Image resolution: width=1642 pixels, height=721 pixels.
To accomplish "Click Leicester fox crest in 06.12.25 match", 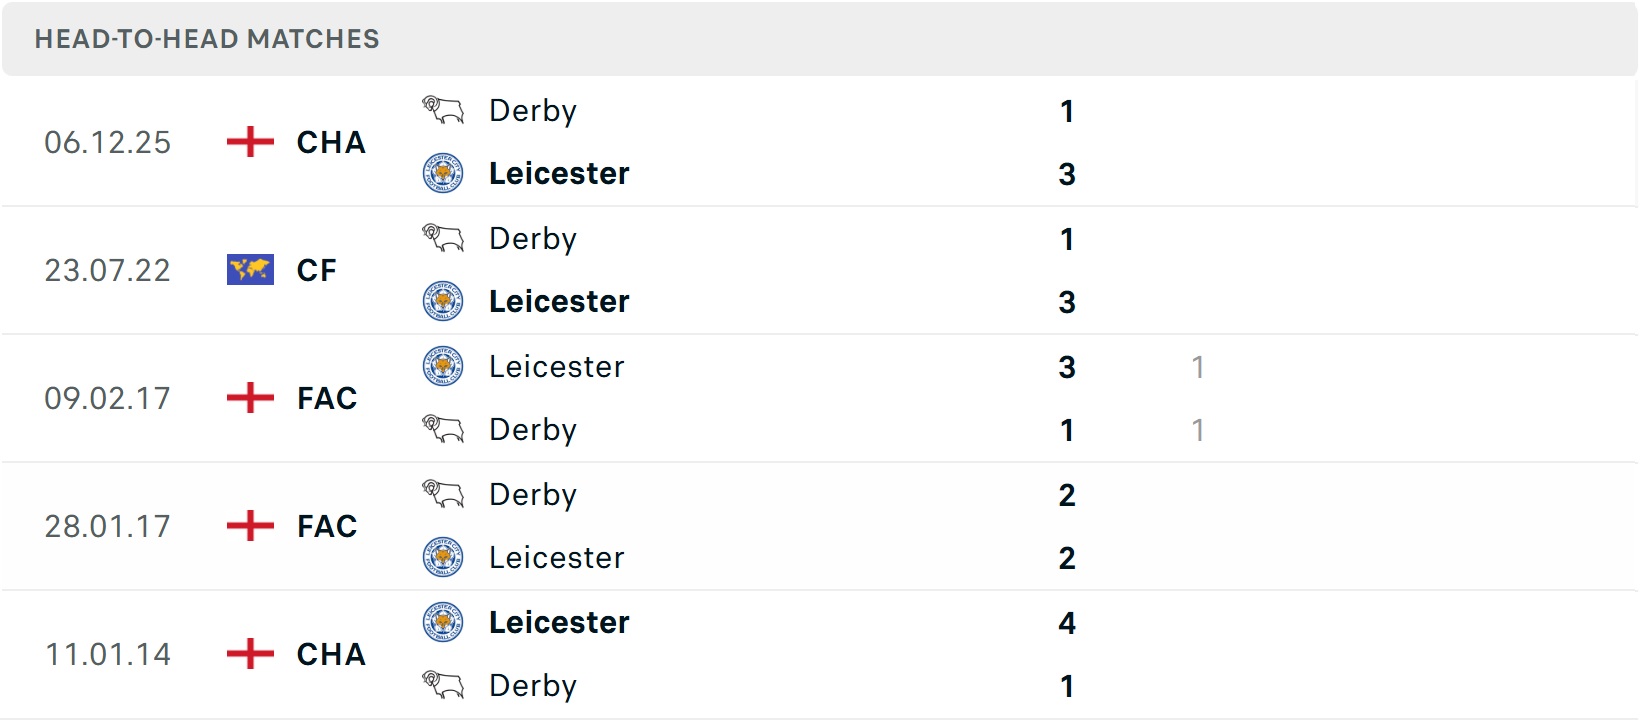I will 442,173.
